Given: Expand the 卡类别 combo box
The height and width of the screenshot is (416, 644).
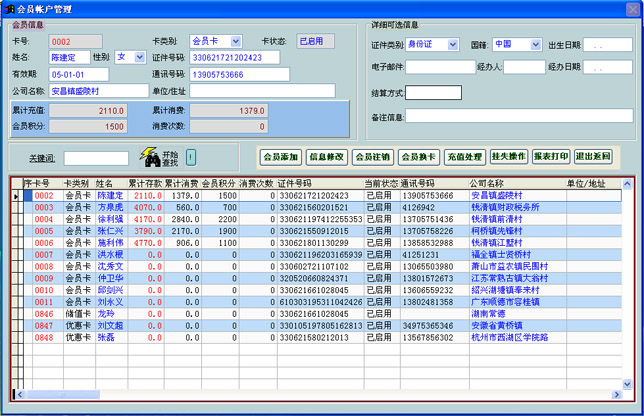Looking at the screenshot, I should 236,42.
